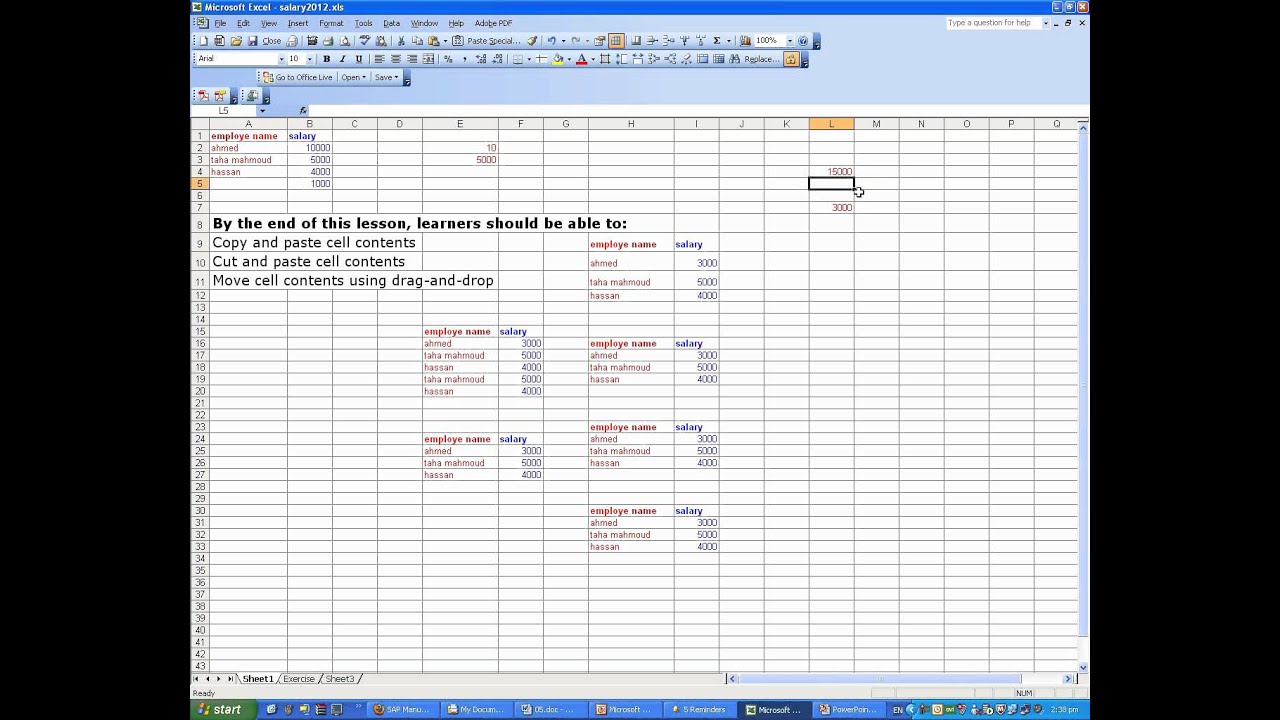Screen dimensions: 1280x720
Task: Toggle the highlighted gridlines button
Action: coord(616,41)
